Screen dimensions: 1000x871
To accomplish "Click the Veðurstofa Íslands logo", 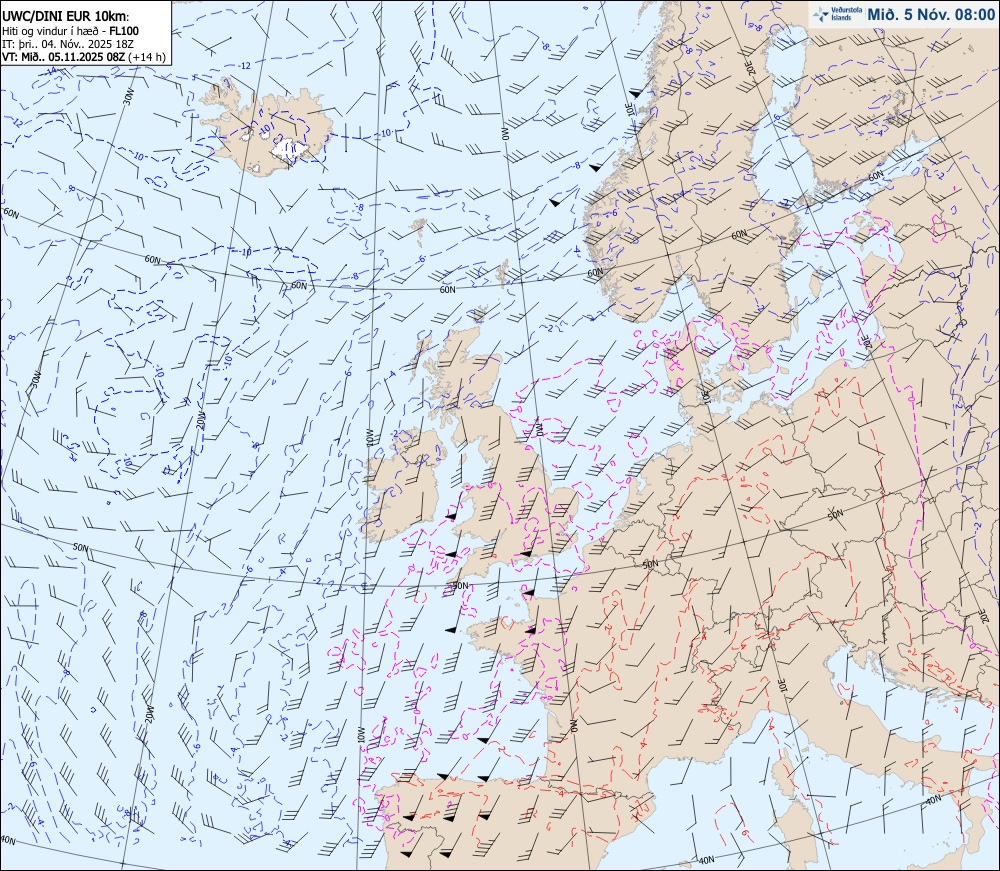I will click(837, 14).
